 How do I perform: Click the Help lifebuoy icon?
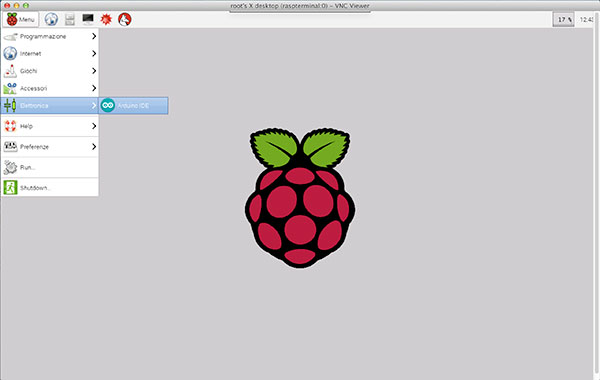[10, 126]
